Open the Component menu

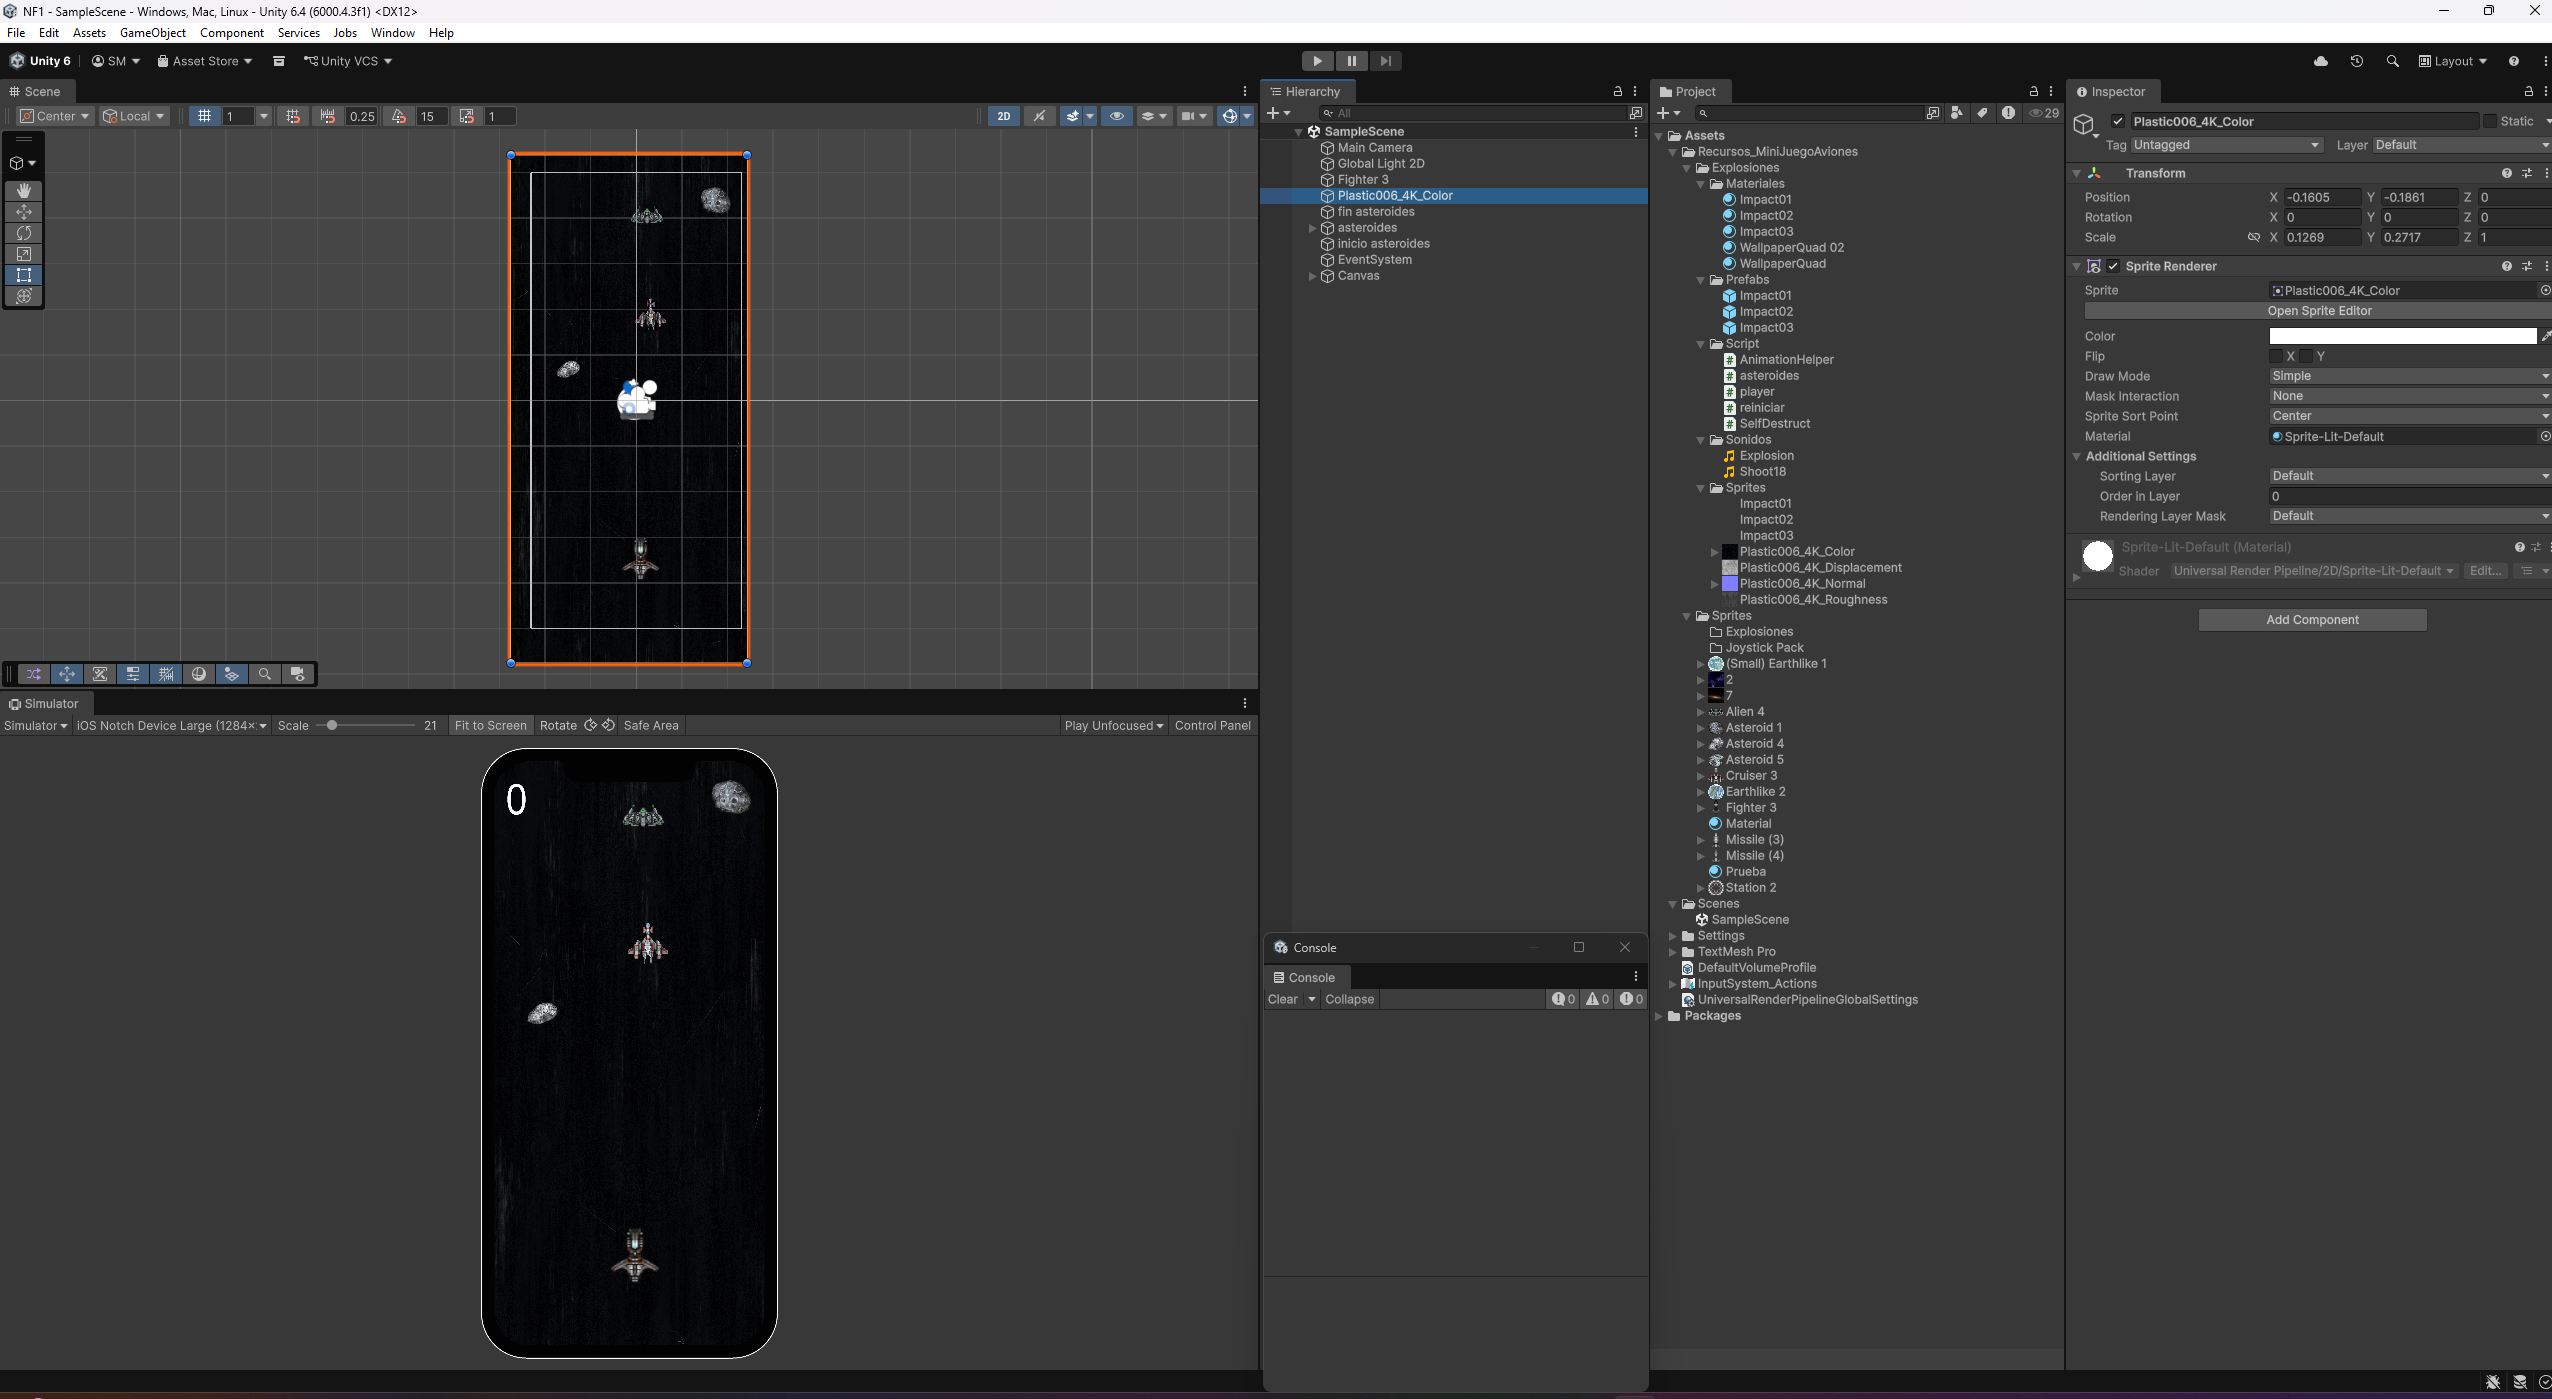click(232, 33)
